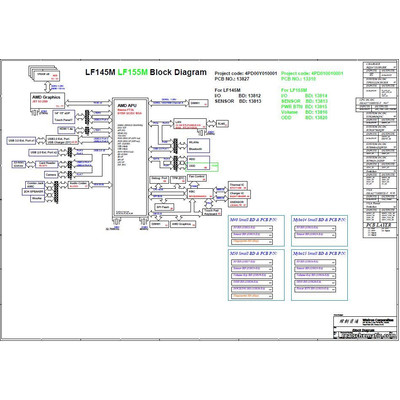Screen dimensions: 400x400
Task: Click the Camera block
Action: coord(51,175)
